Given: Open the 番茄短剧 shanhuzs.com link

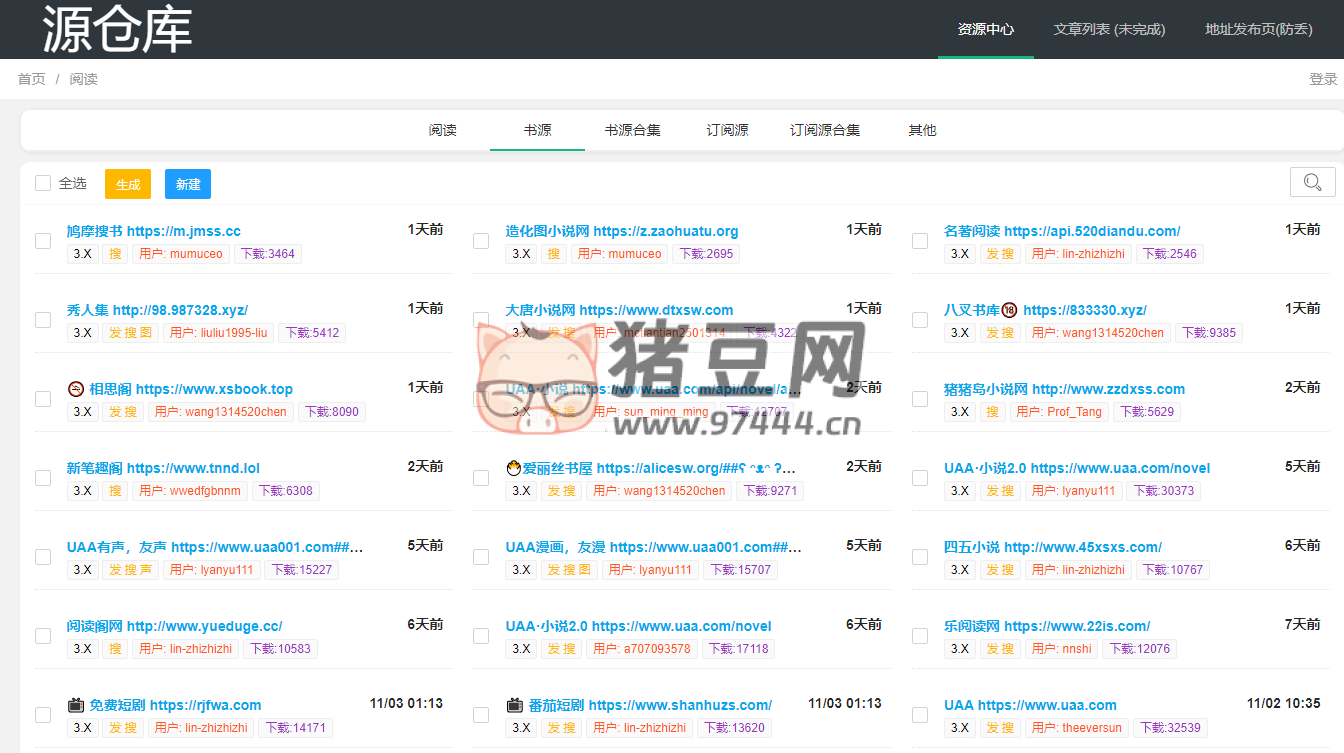Looking at the screenshot, I should [639, 705].
